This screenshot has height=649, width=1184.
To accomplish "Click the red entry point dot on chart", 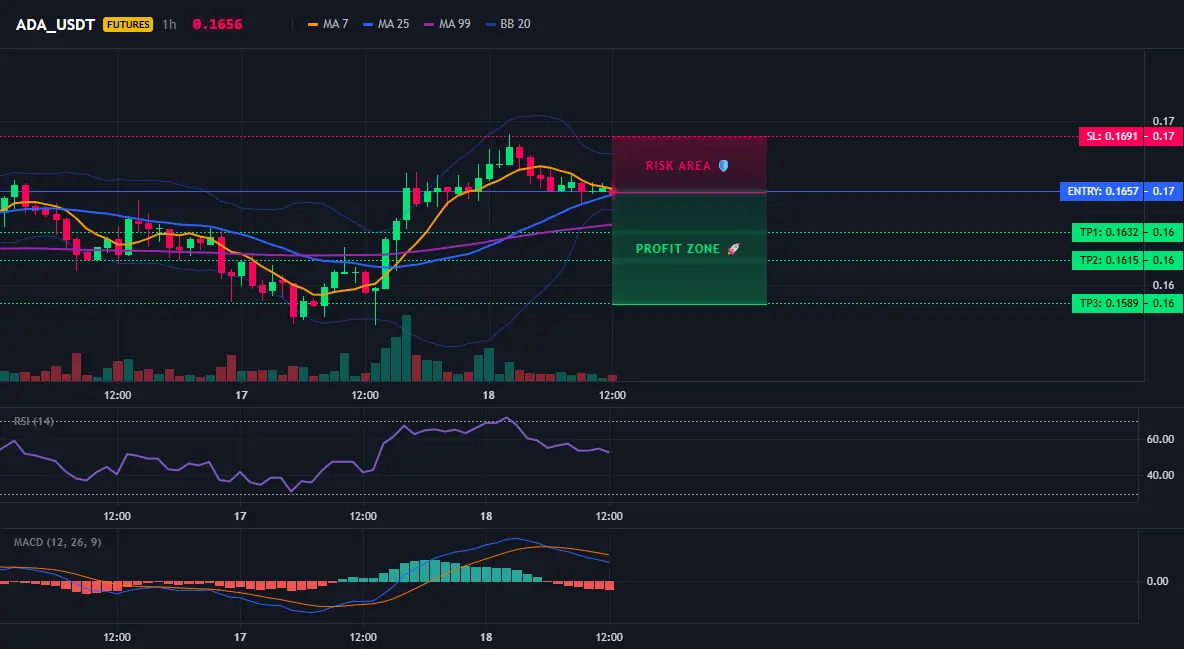I will 612,192.
